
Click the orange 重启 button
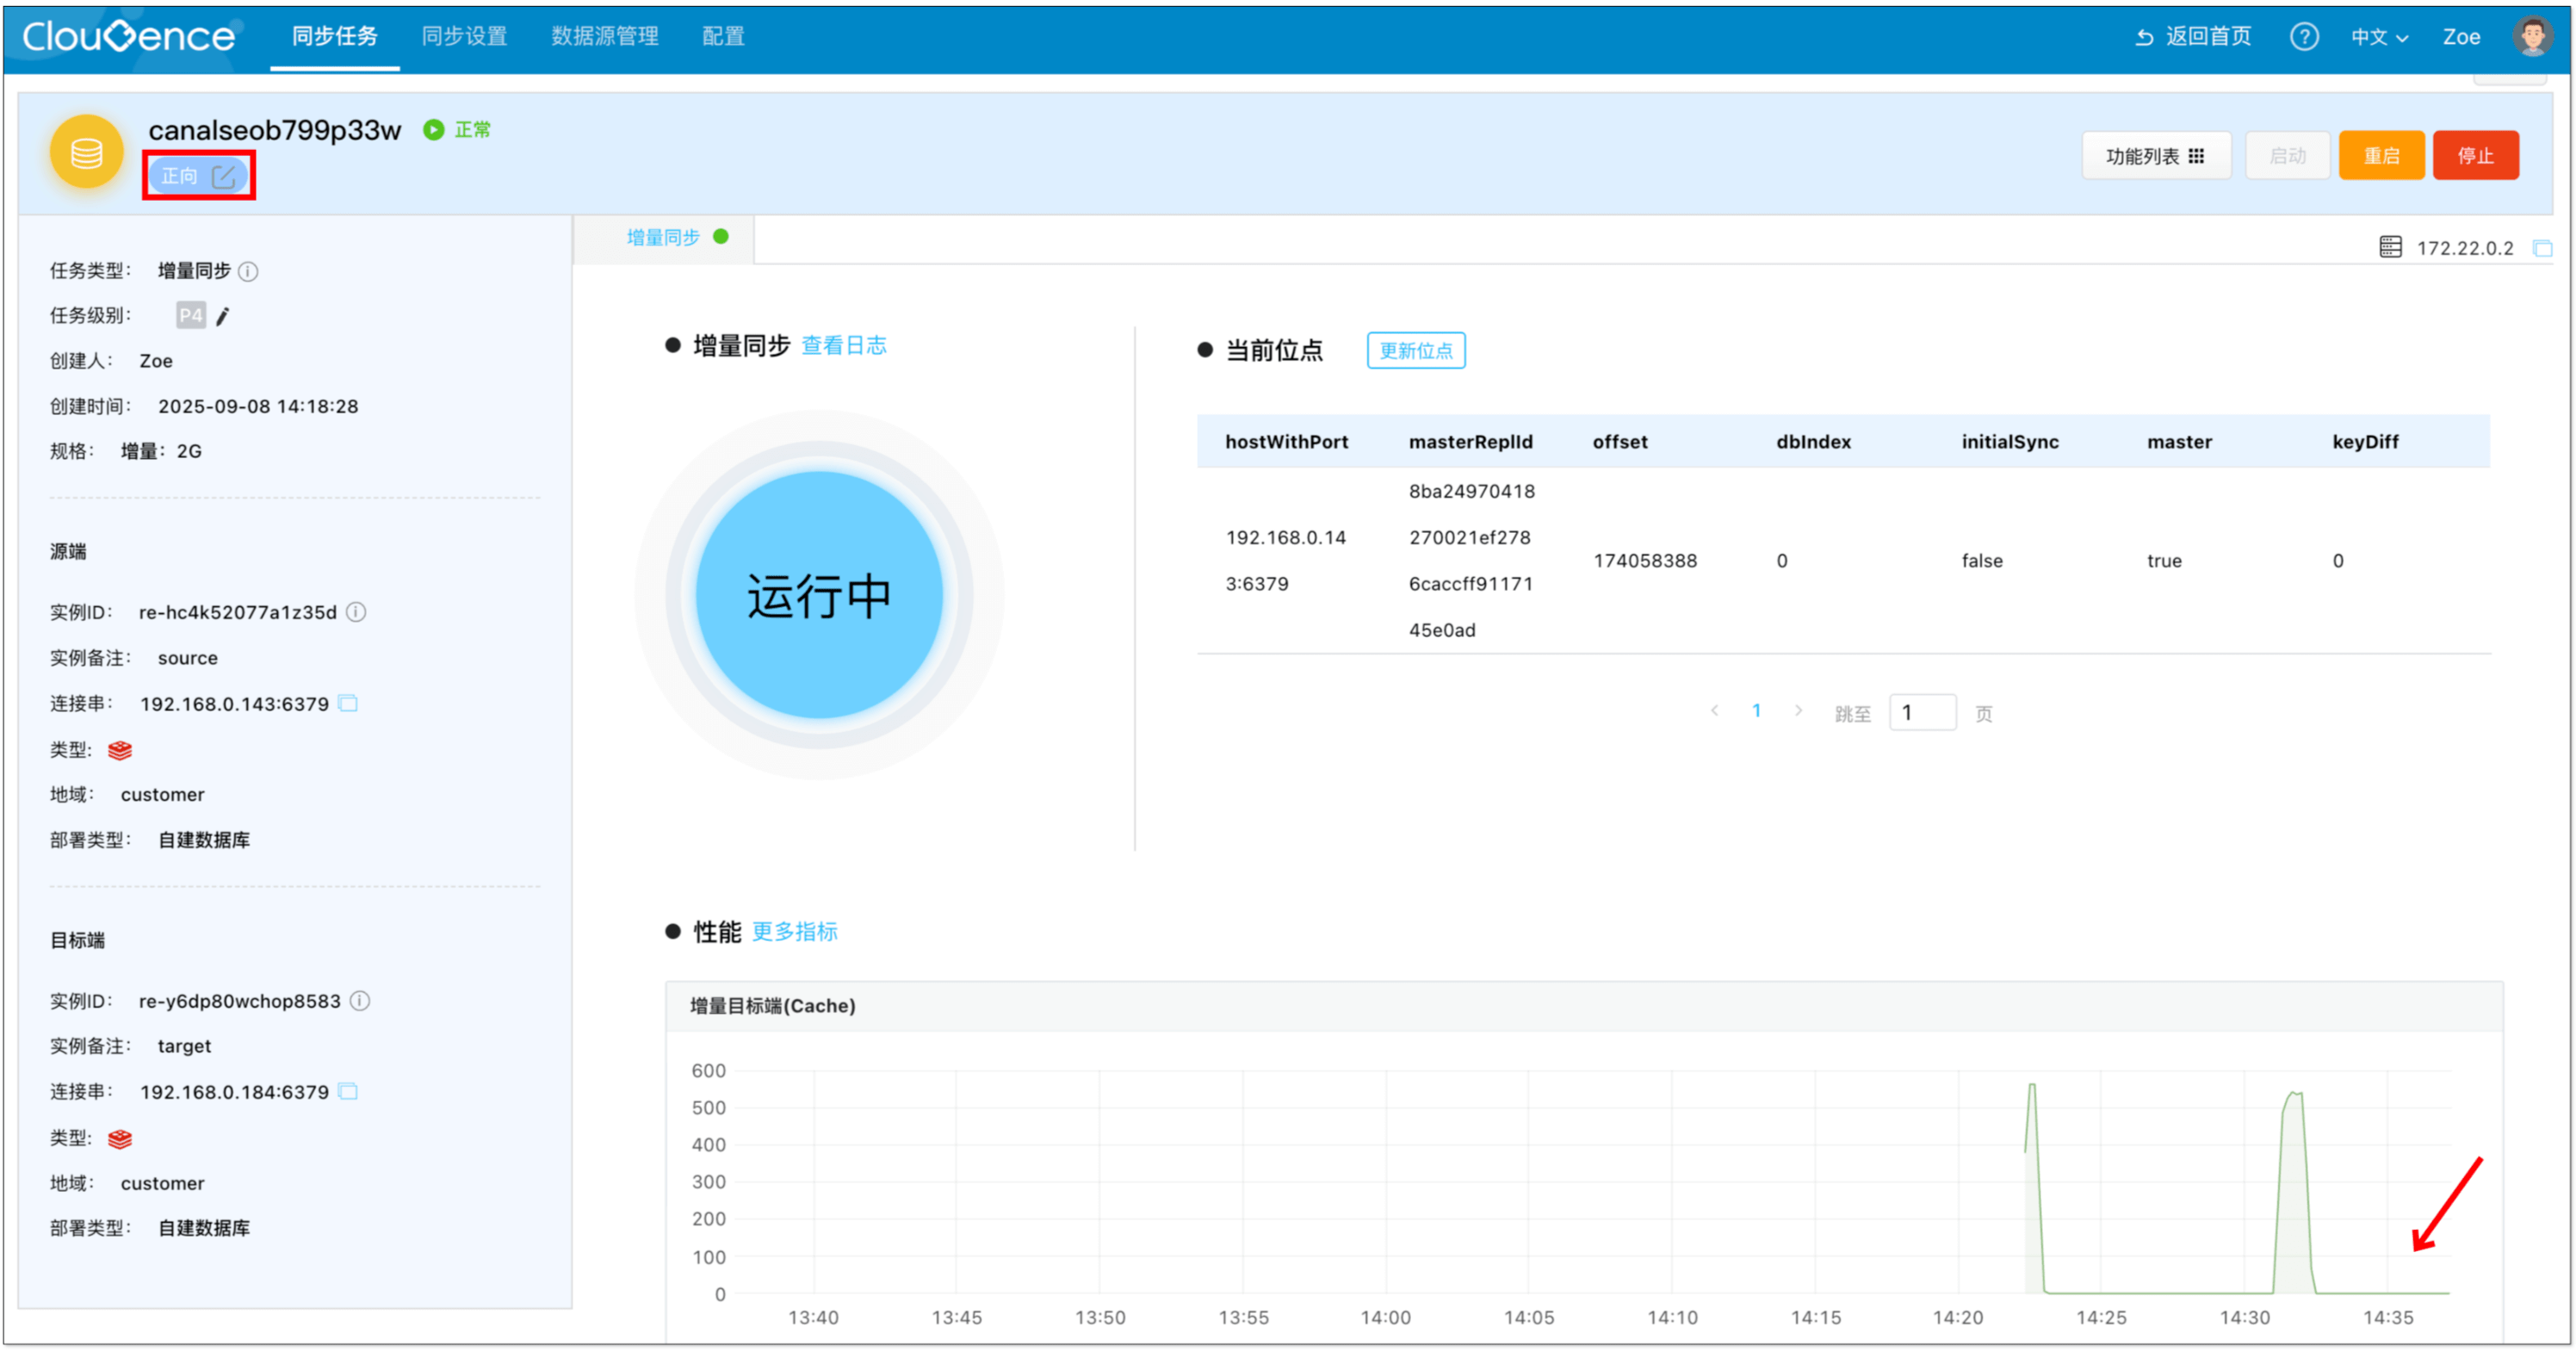pos(2381,156)
